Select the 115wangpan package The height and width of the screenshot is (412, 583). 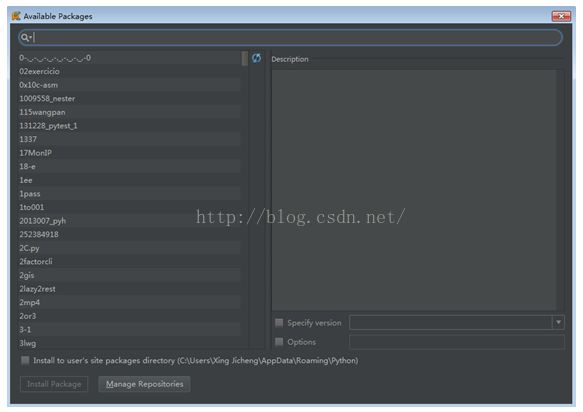point(129,112)
